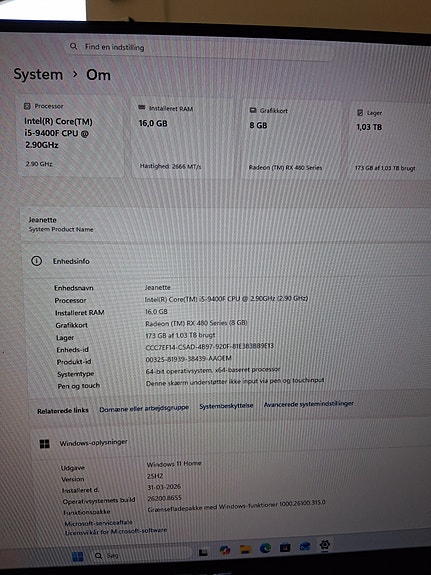This screenshot has height=575, width=431.
Task: Open the Windows Start menu
Action: pyautogui.click(x=77, y=557)
